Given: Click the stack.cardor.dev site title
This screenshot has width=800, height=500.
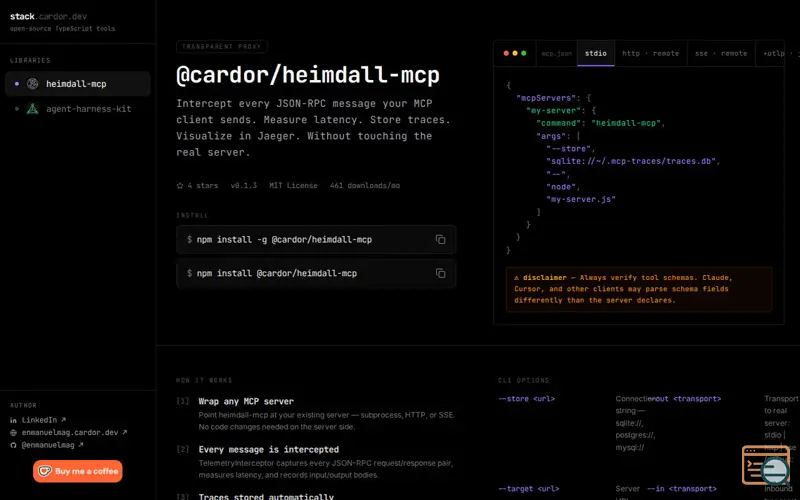Looking at the screenshot, I should tap(48, 16).
